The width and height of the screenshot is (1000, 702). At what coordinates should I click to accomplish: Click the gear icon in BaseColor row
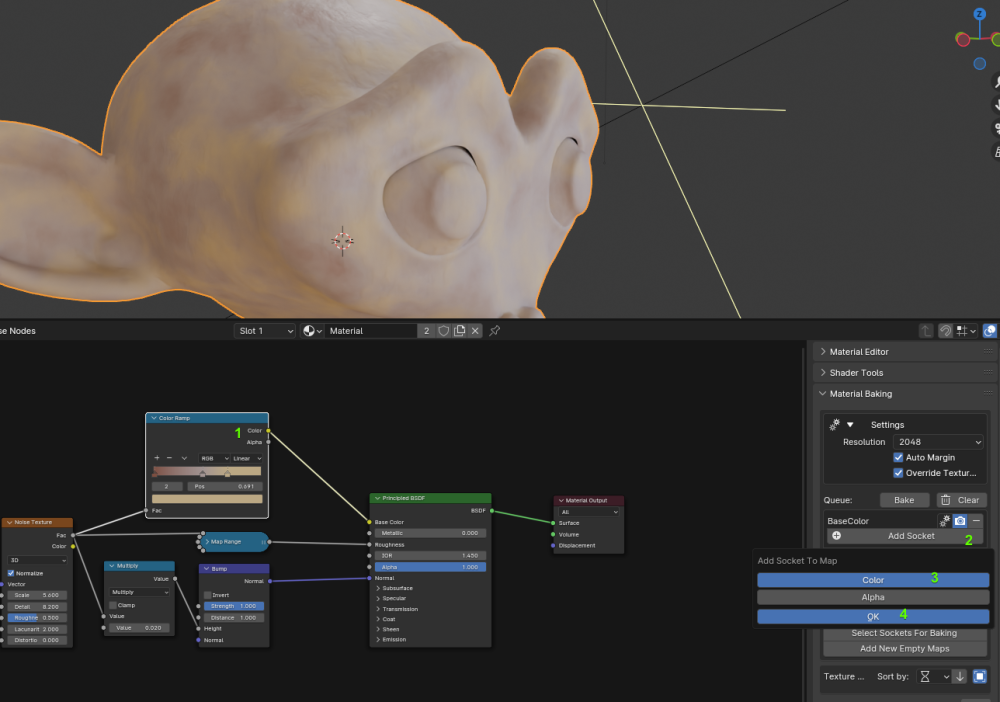pyautogui.click(x=943, y=521)
